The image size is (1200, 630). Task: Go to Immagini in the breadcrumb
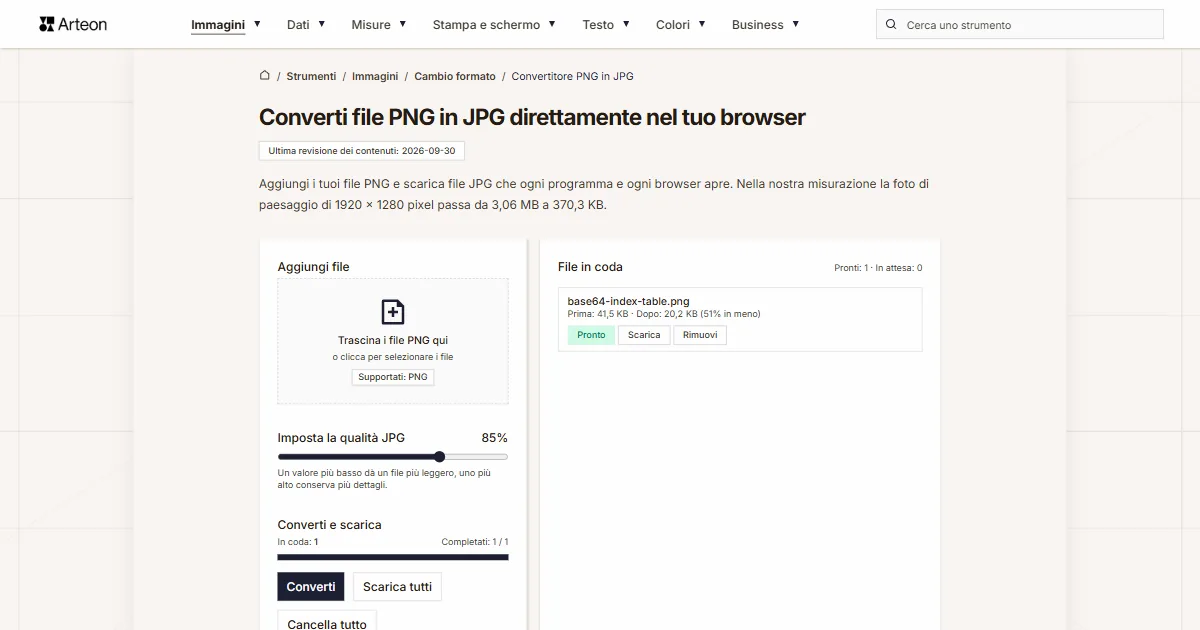point(375,76)
